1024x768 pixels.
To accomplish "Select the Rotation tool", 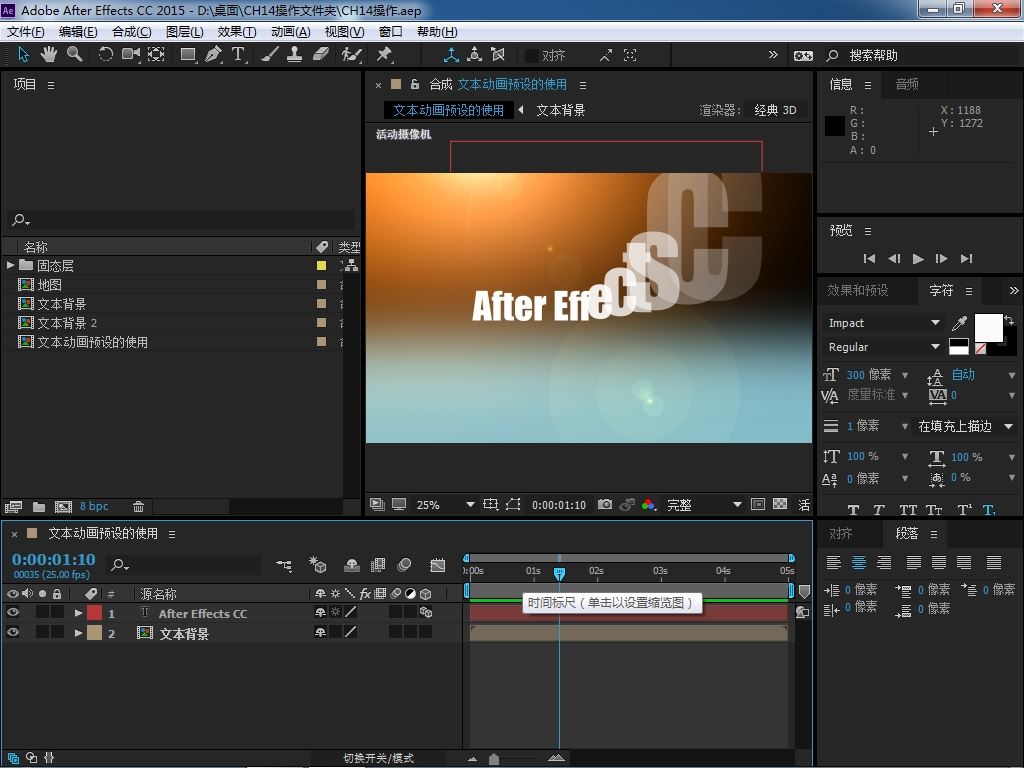I will click(105, 55).
